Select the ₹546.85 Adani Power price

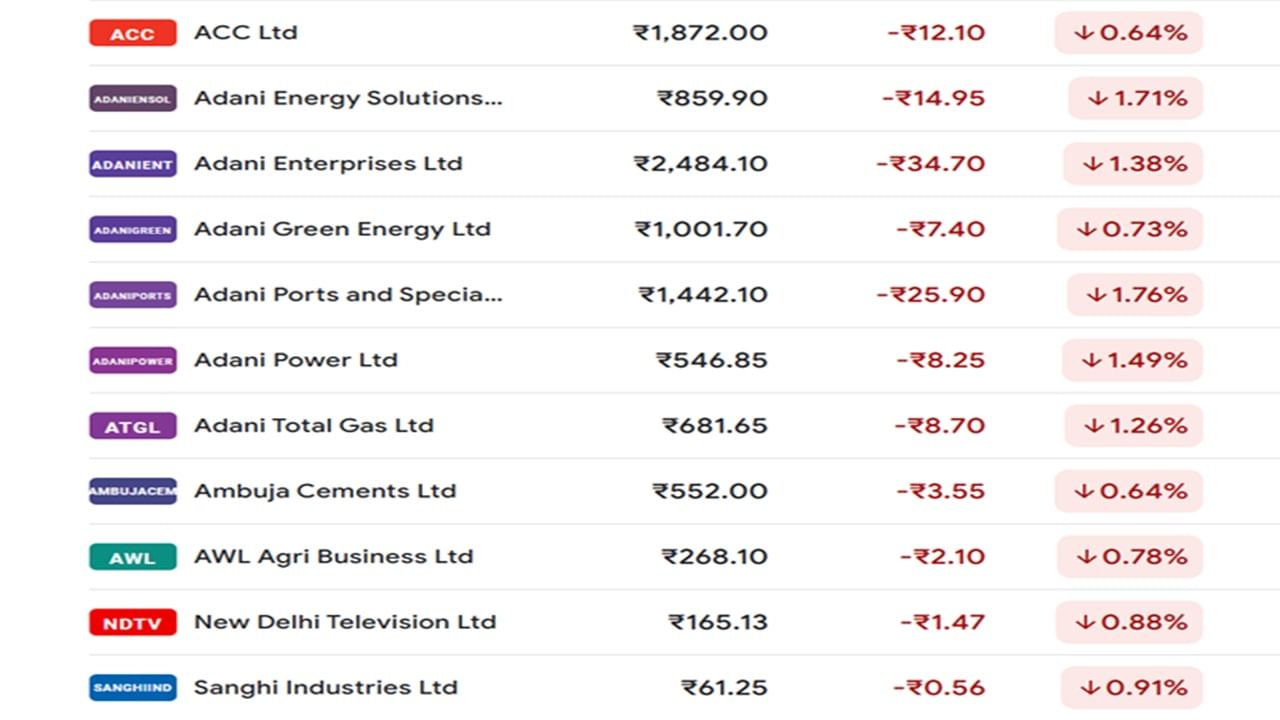(712, 360)
